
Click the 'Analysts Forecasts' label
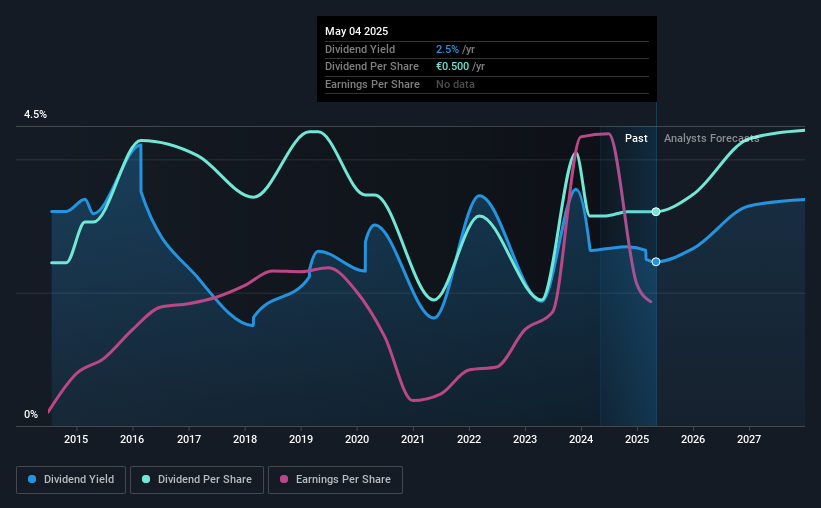(x=712, y=138)
